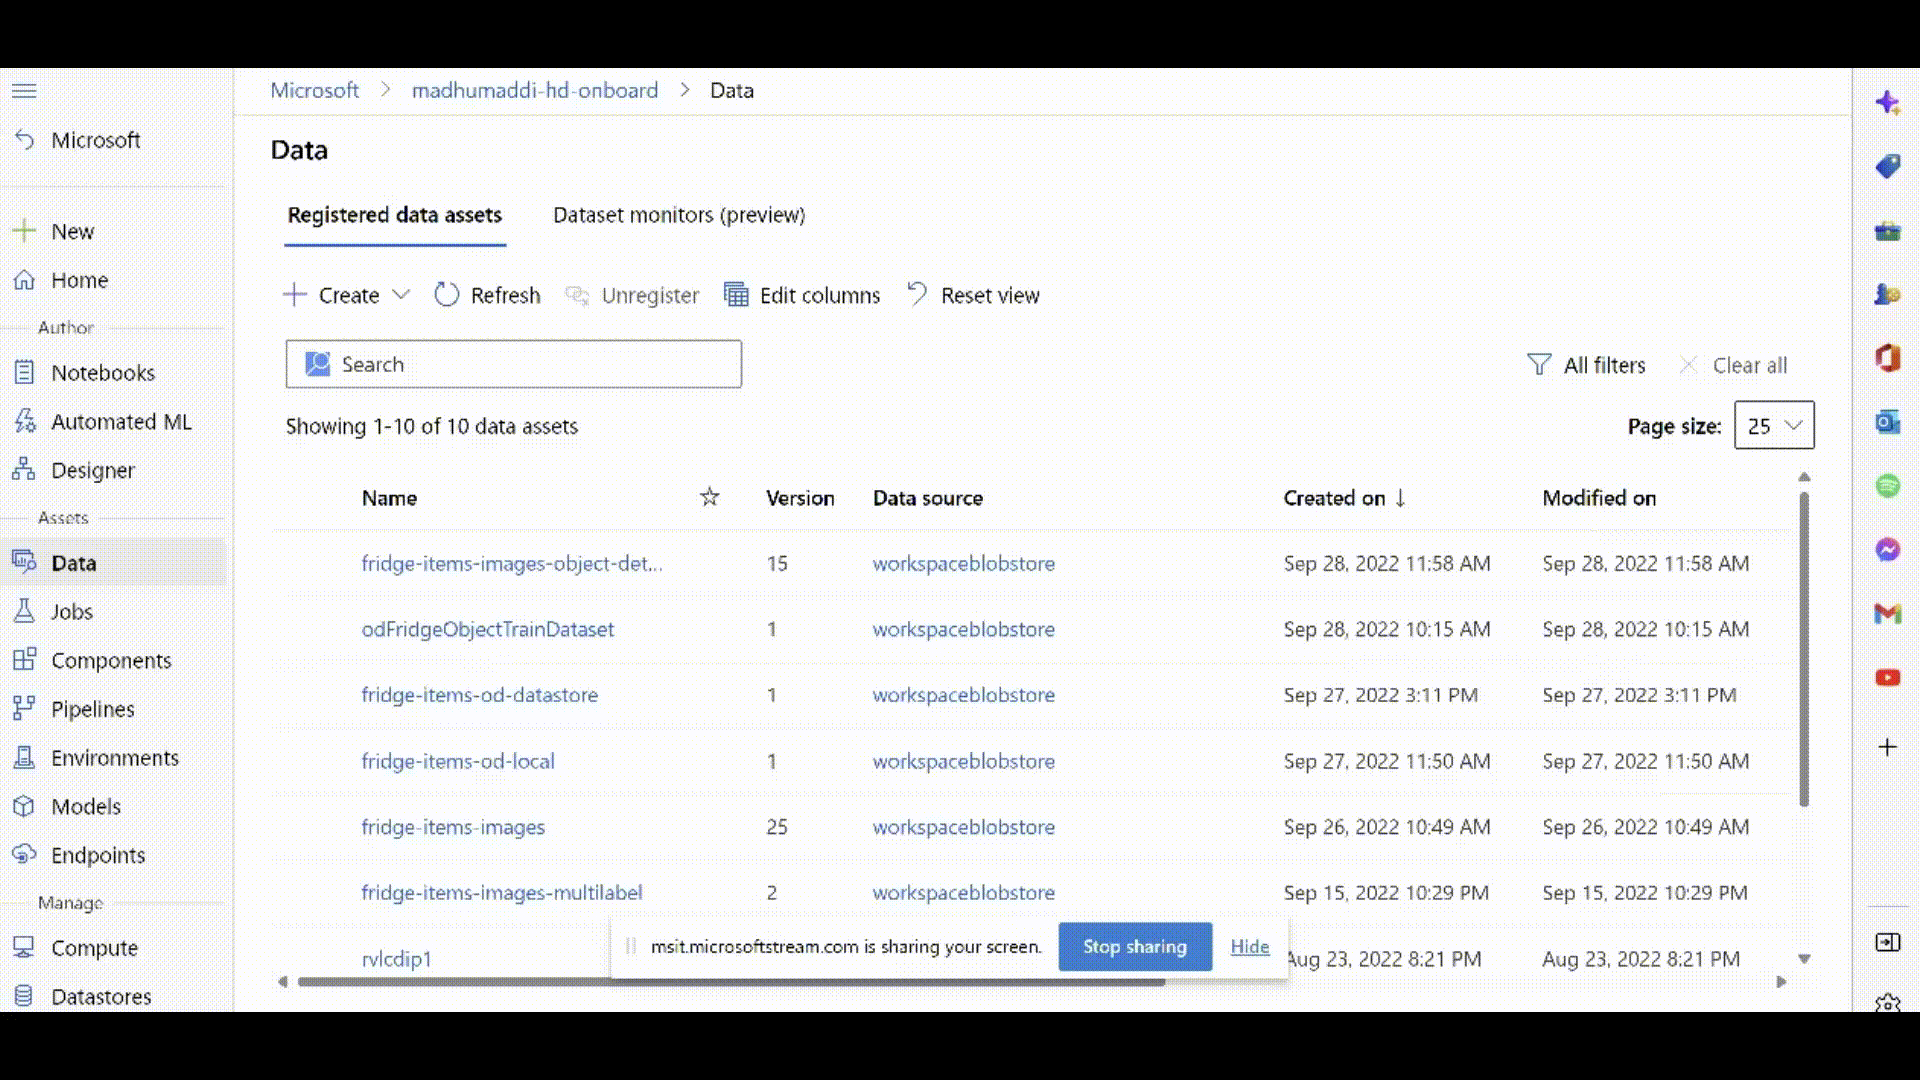
Task: Open Compute management section
Action: 94,947
